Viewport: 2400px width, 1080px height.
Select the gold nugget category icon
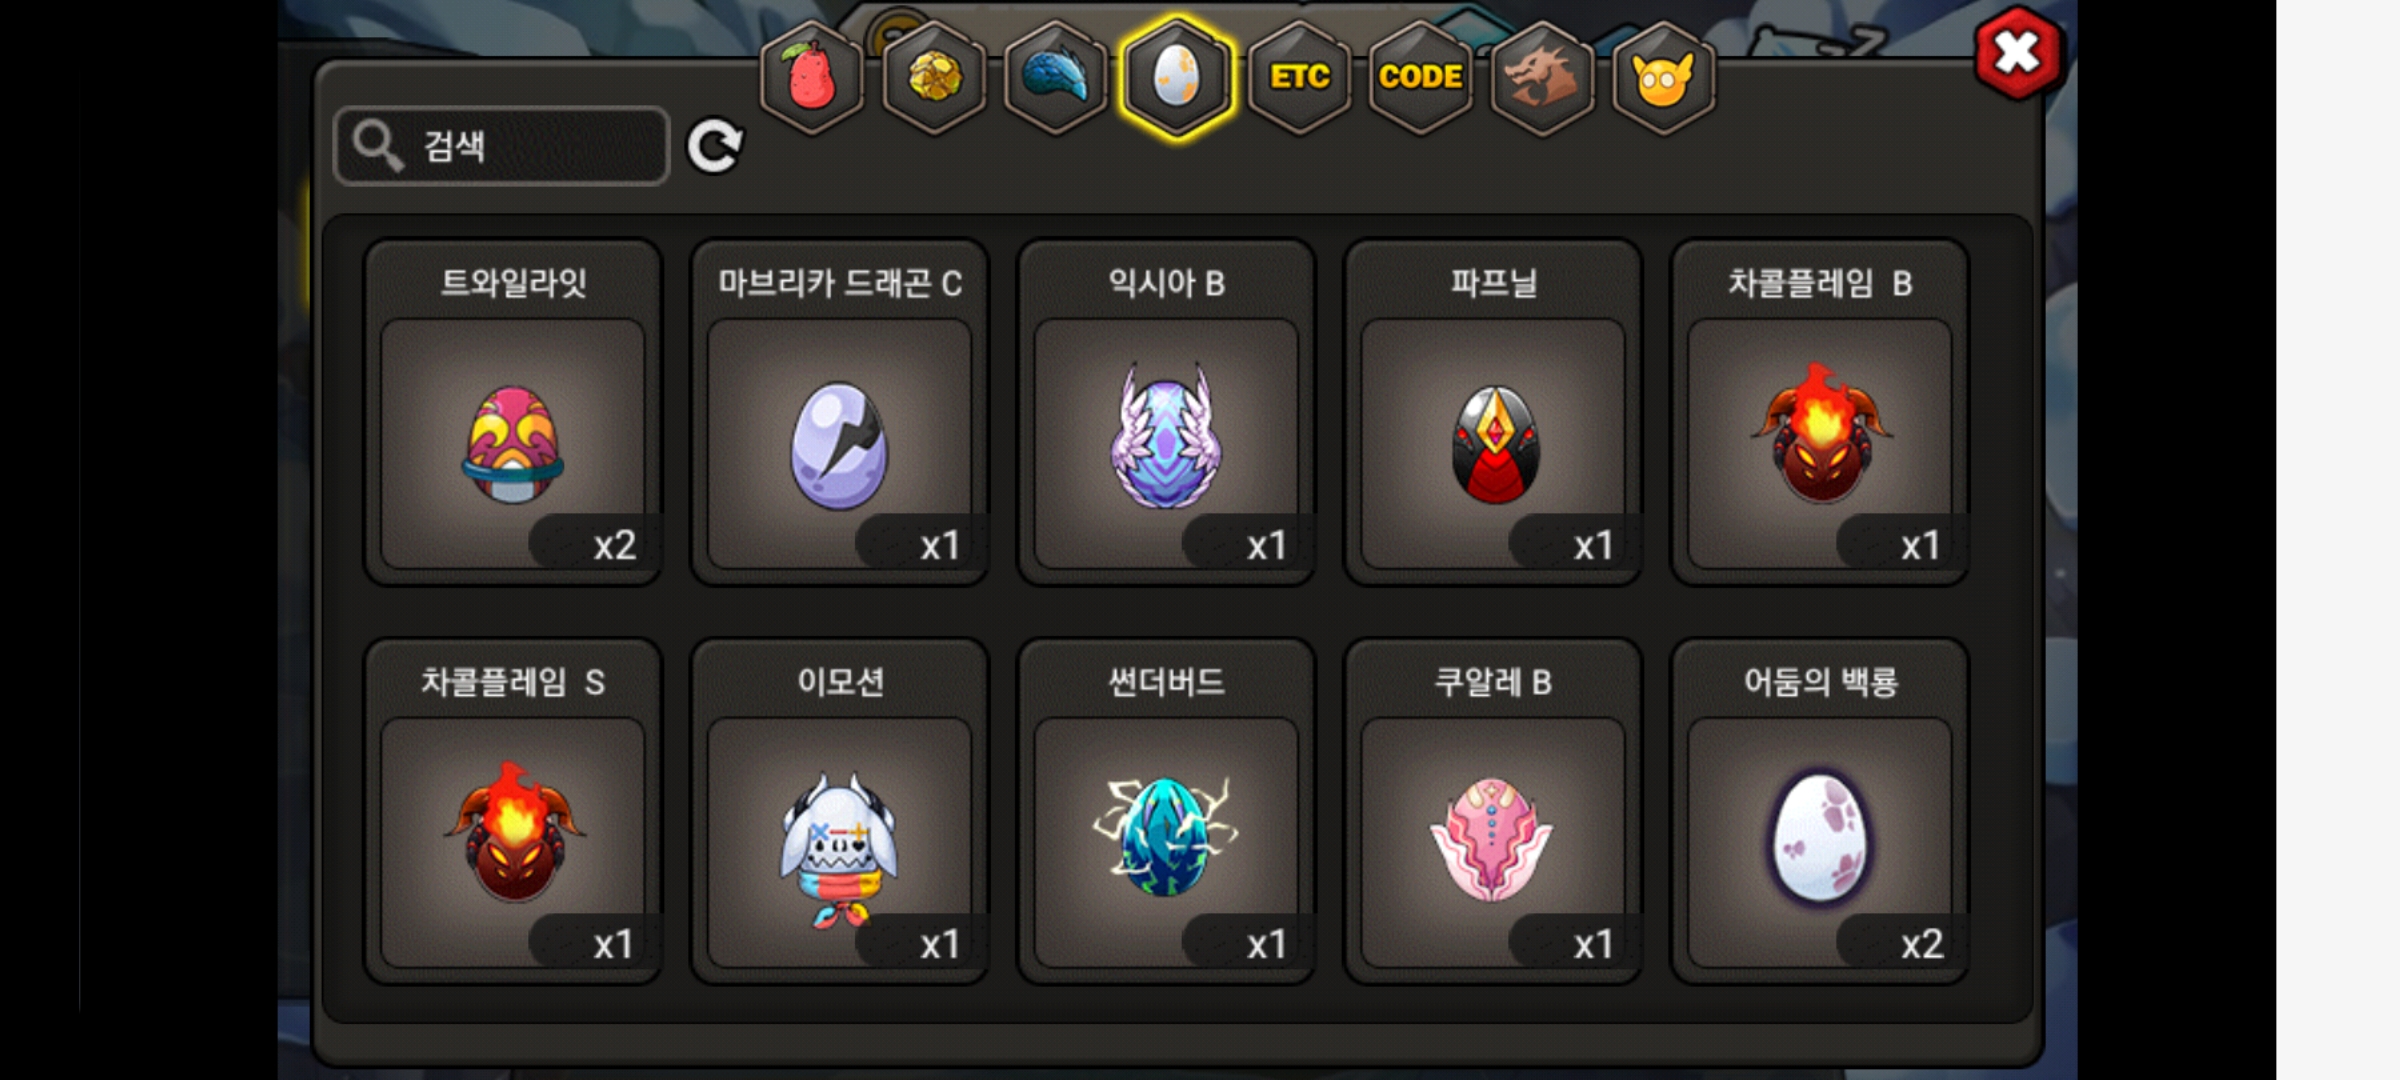[934, 77]
